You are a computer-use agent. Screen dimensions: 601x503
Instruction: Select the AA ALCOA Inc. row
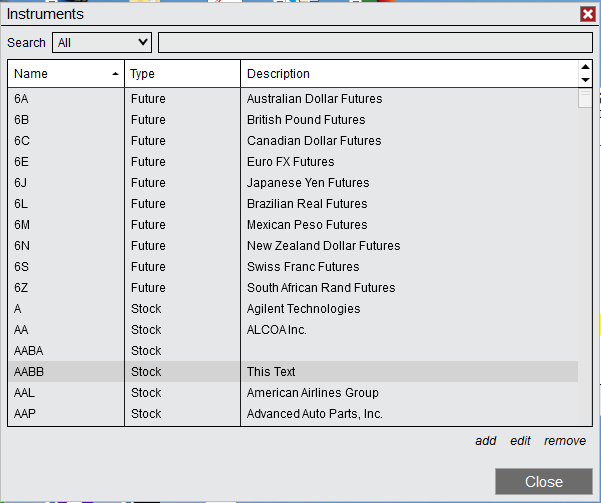click(x=292, y=330)
